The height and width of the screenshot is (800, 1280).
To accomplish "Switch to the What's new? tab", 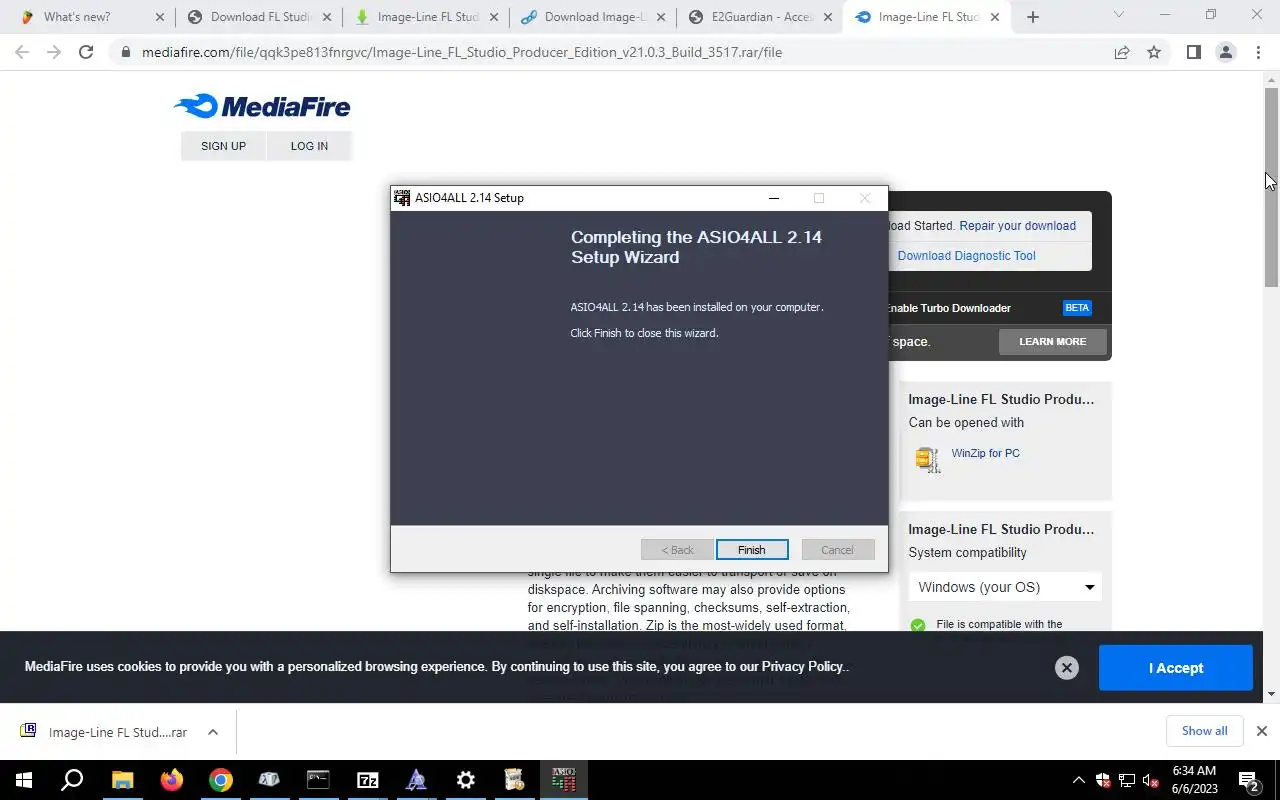I will pyautogui.click(x=92, y=17).
